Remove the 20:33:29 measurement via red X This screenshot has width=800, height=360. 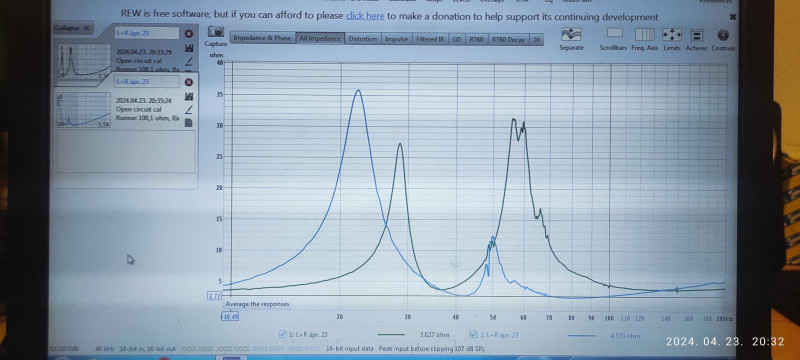[x=188, y=34]
